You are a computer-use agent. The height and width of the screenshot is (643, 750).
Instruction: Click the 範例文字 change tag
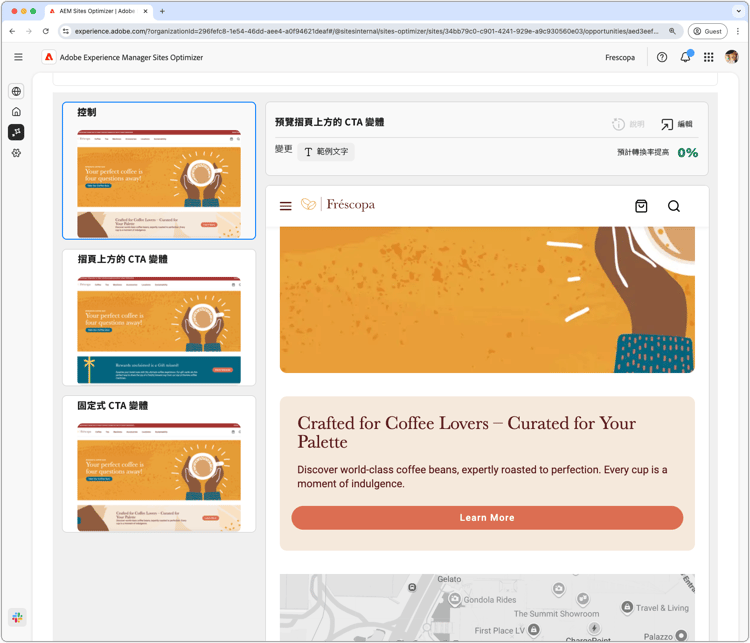tap(326, 152)
